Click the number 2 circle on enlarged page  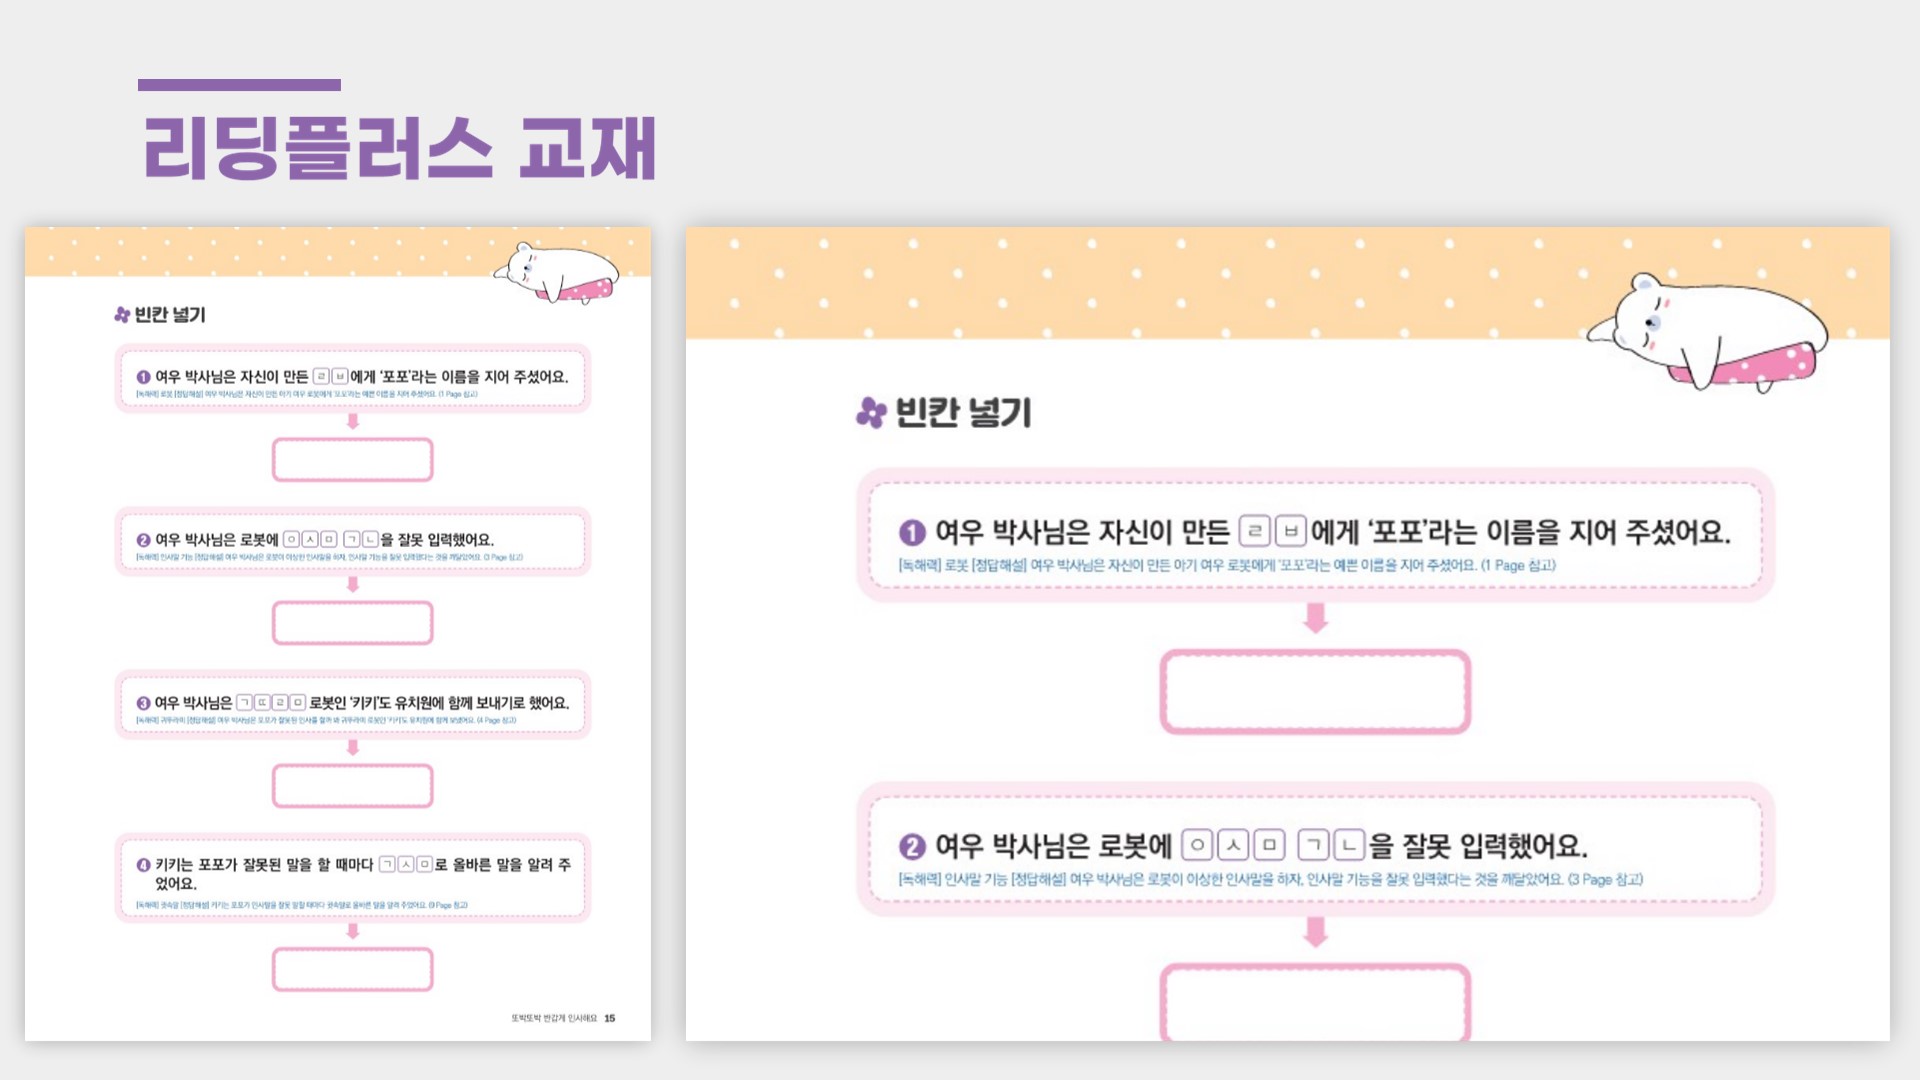[911, 847]
